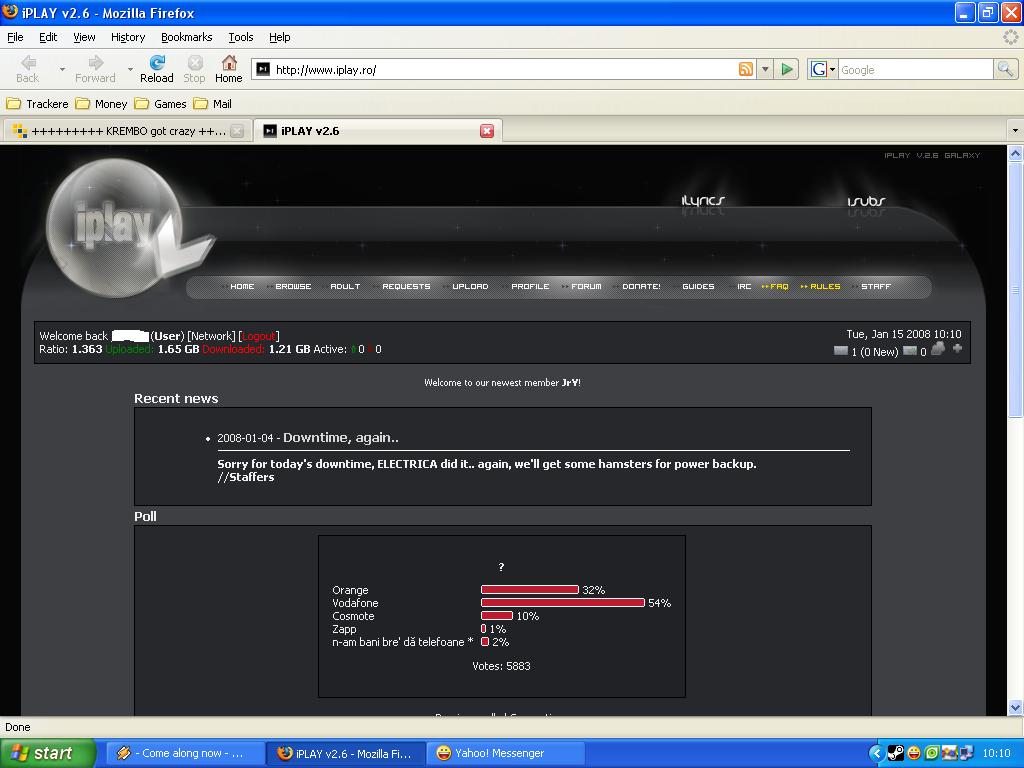Expand hidden tray icons arrow
This screenshot has width=1024, height=768.
click(876, 753)
